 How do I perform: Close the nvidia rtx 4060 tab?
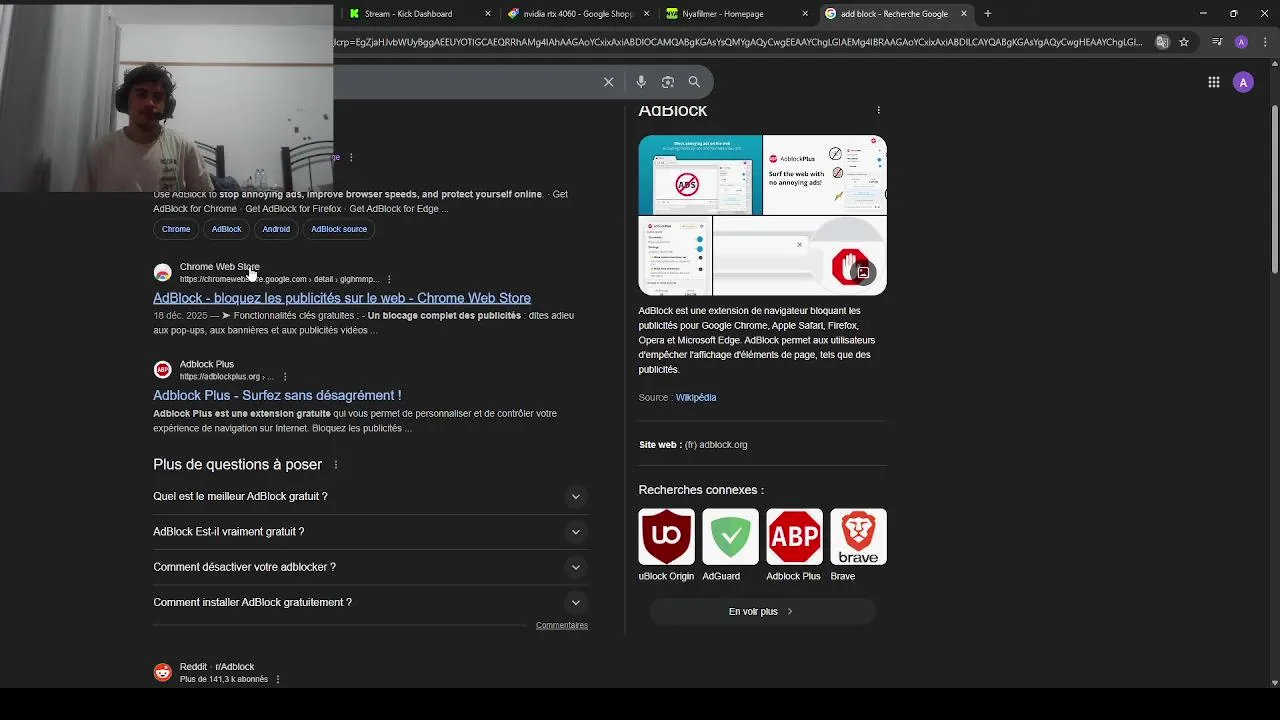(x=646, y=14)
